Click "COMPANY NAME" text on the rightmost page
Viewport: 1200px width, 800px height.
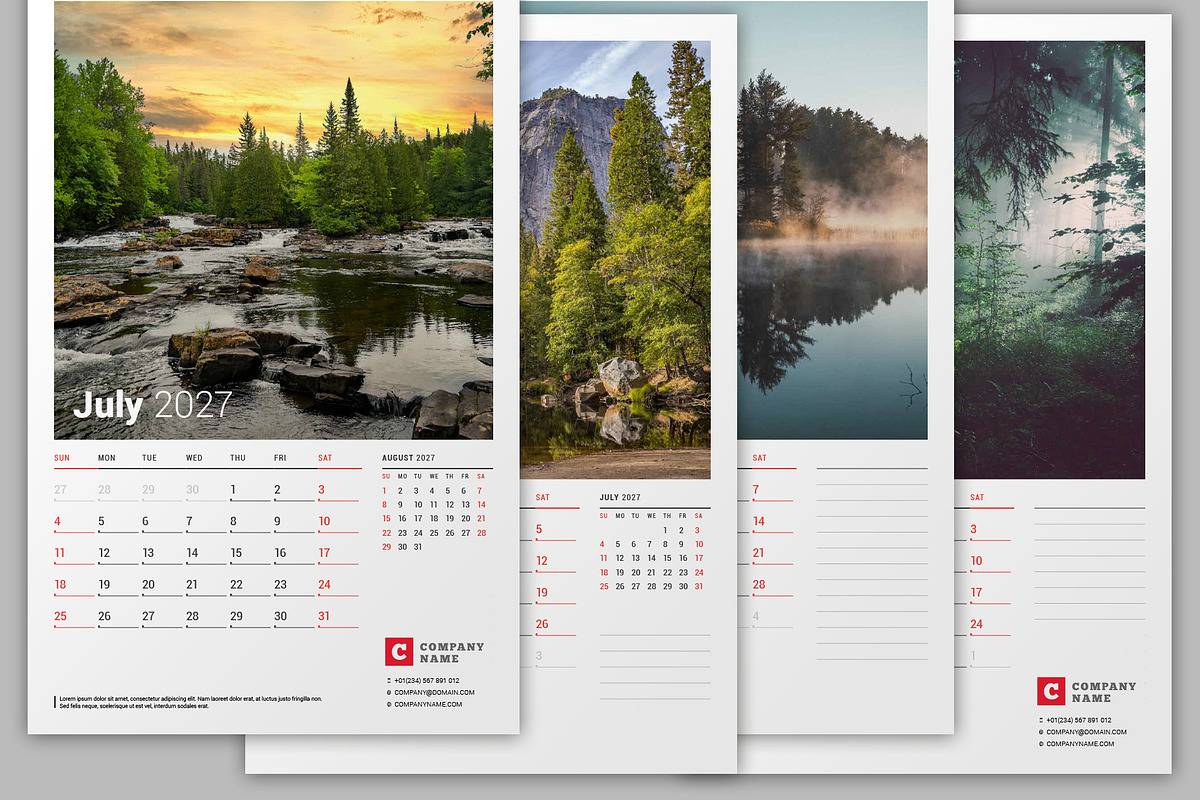coord(1104,692)
